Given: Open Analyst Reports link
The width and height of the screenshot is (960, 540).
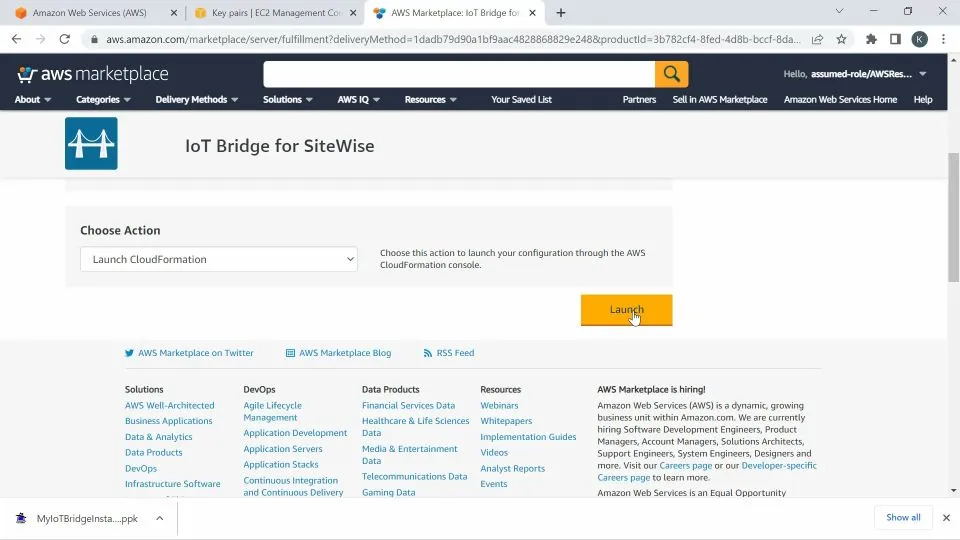Looking at the screenshot, I should pyautogui.click(x=512, y=468).
